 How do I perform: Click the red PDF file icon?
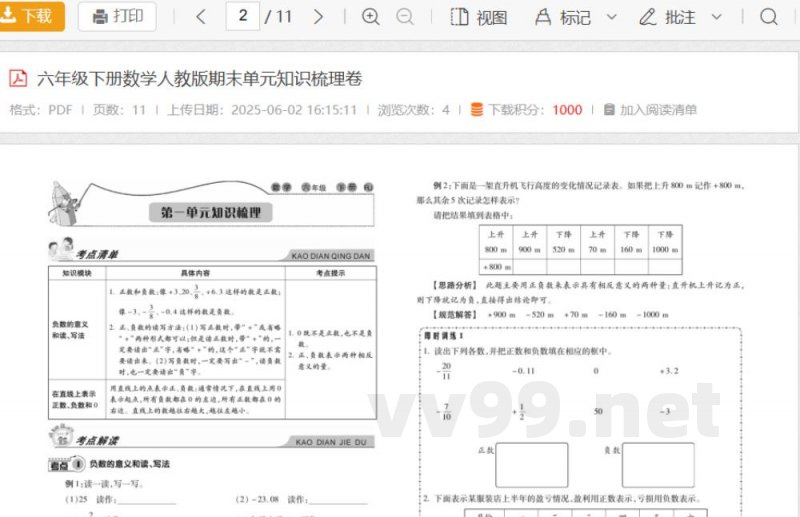click(18, 78)
